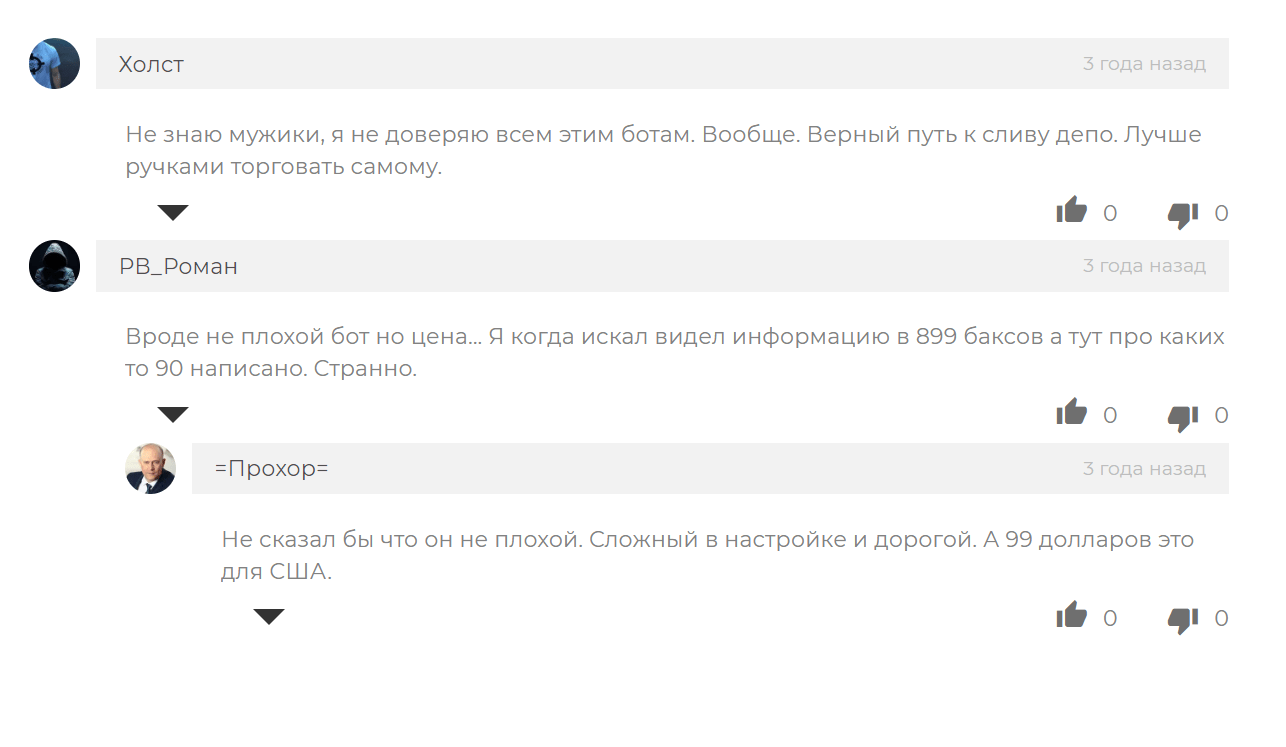The width and height of the screenshot is (1286, 747).
Task: Click PB_Роман's hooded avatar picture
Action: (x=55, y=266)
